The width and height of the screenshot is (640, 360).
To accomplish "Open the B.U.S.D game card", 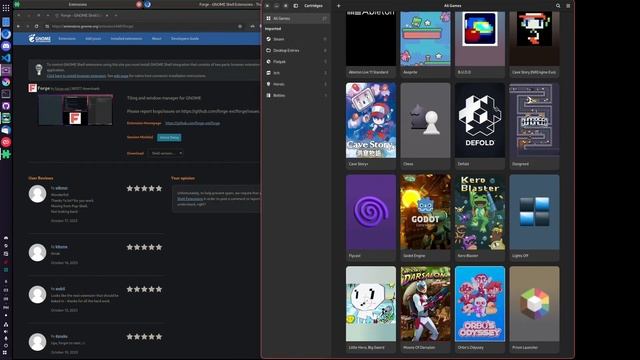I will pos(480,44).
